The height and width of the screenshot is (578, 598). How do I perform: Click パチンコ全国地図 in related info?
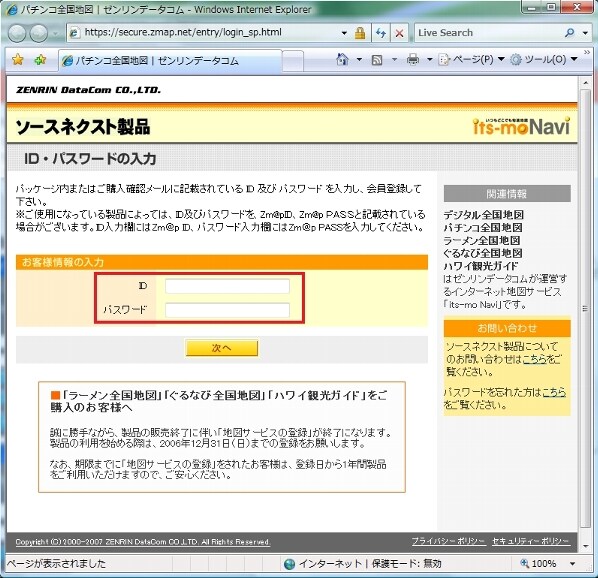pyautogui.click(x=483, y=228)
